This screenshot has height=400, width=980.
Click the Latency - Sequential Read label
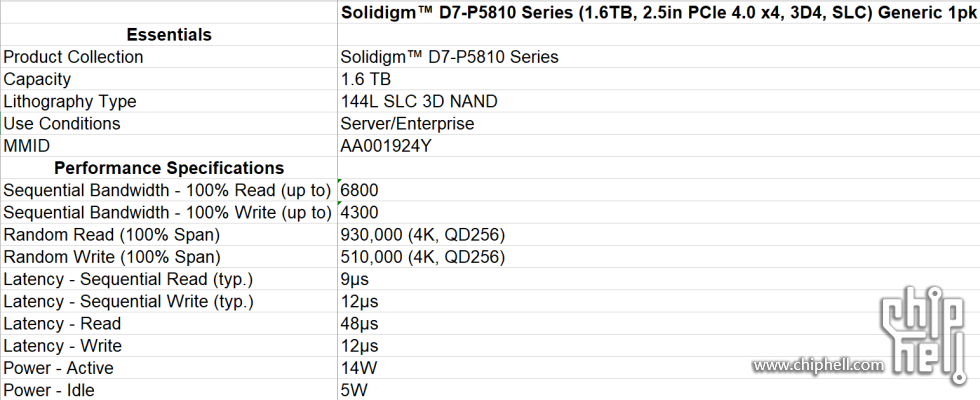pyautogui.click(x=128, y=279)
